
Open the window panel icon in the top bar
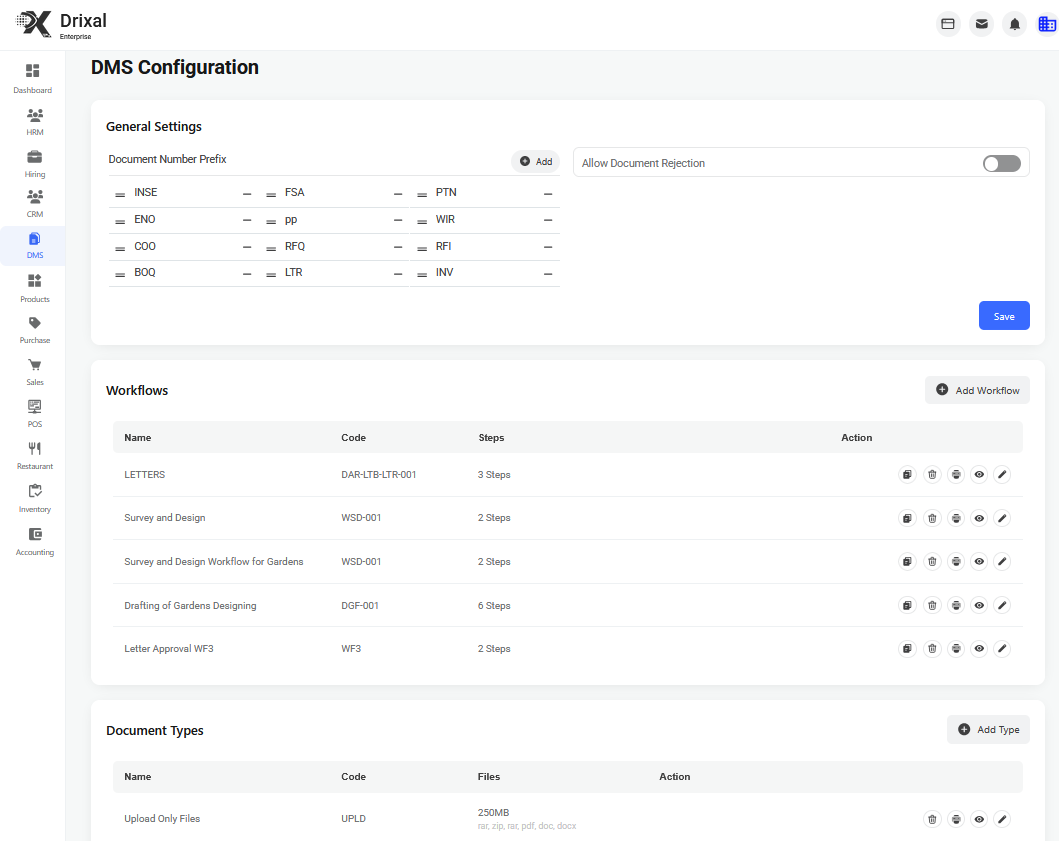point(947,23)
